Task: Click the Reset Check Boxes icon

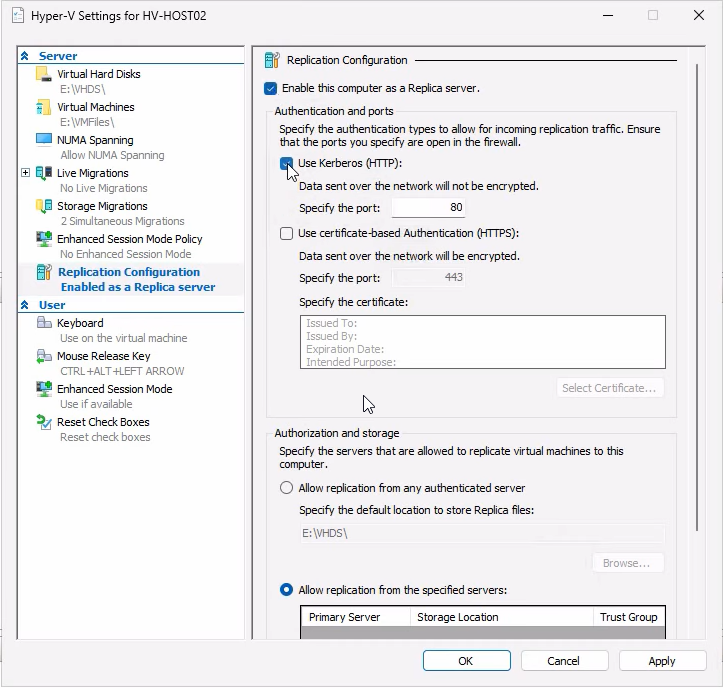Action: point(44,422)
